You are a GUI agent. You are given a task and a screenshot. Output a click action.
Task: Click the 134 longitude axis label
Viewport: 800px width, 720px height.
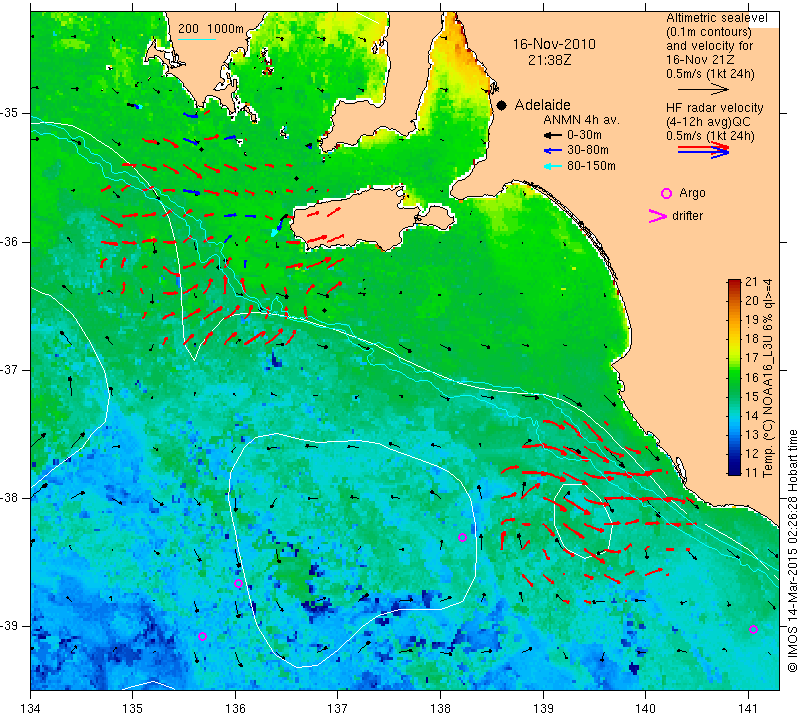[x=31, y=708]
